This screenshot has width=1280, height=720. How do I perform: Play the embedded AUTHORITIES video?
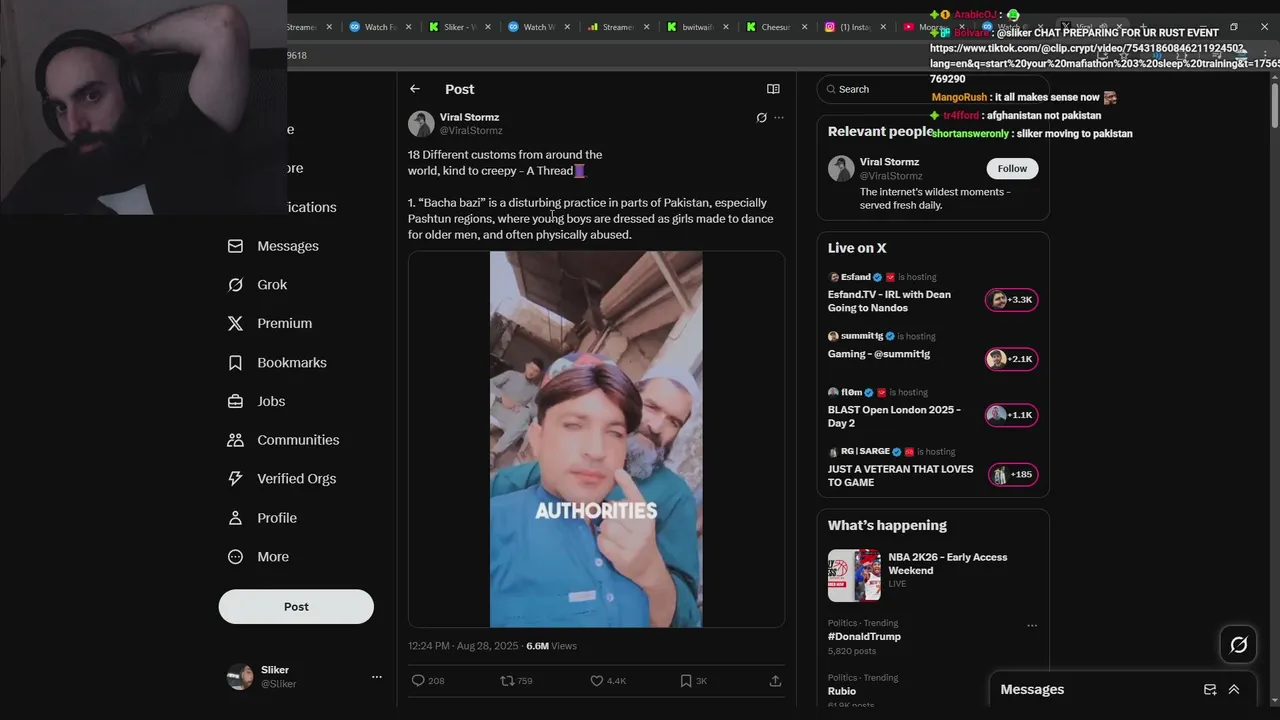point(596,440)
